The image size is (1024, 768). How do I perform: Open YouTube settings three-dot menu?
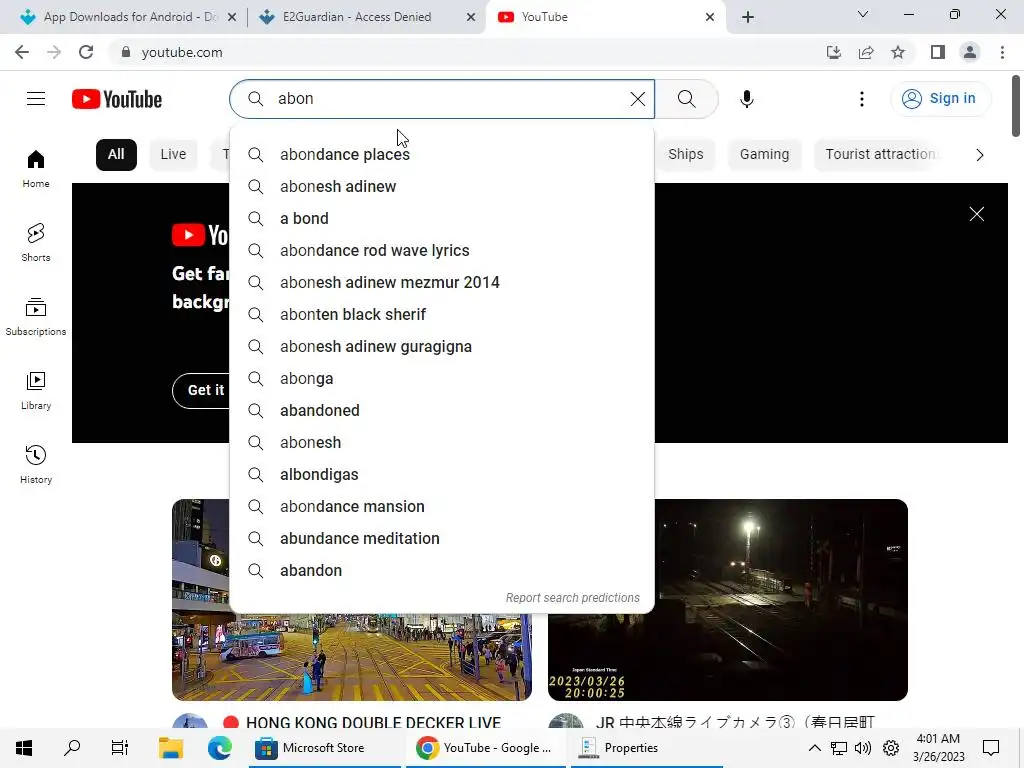click(x=861, y=99)
